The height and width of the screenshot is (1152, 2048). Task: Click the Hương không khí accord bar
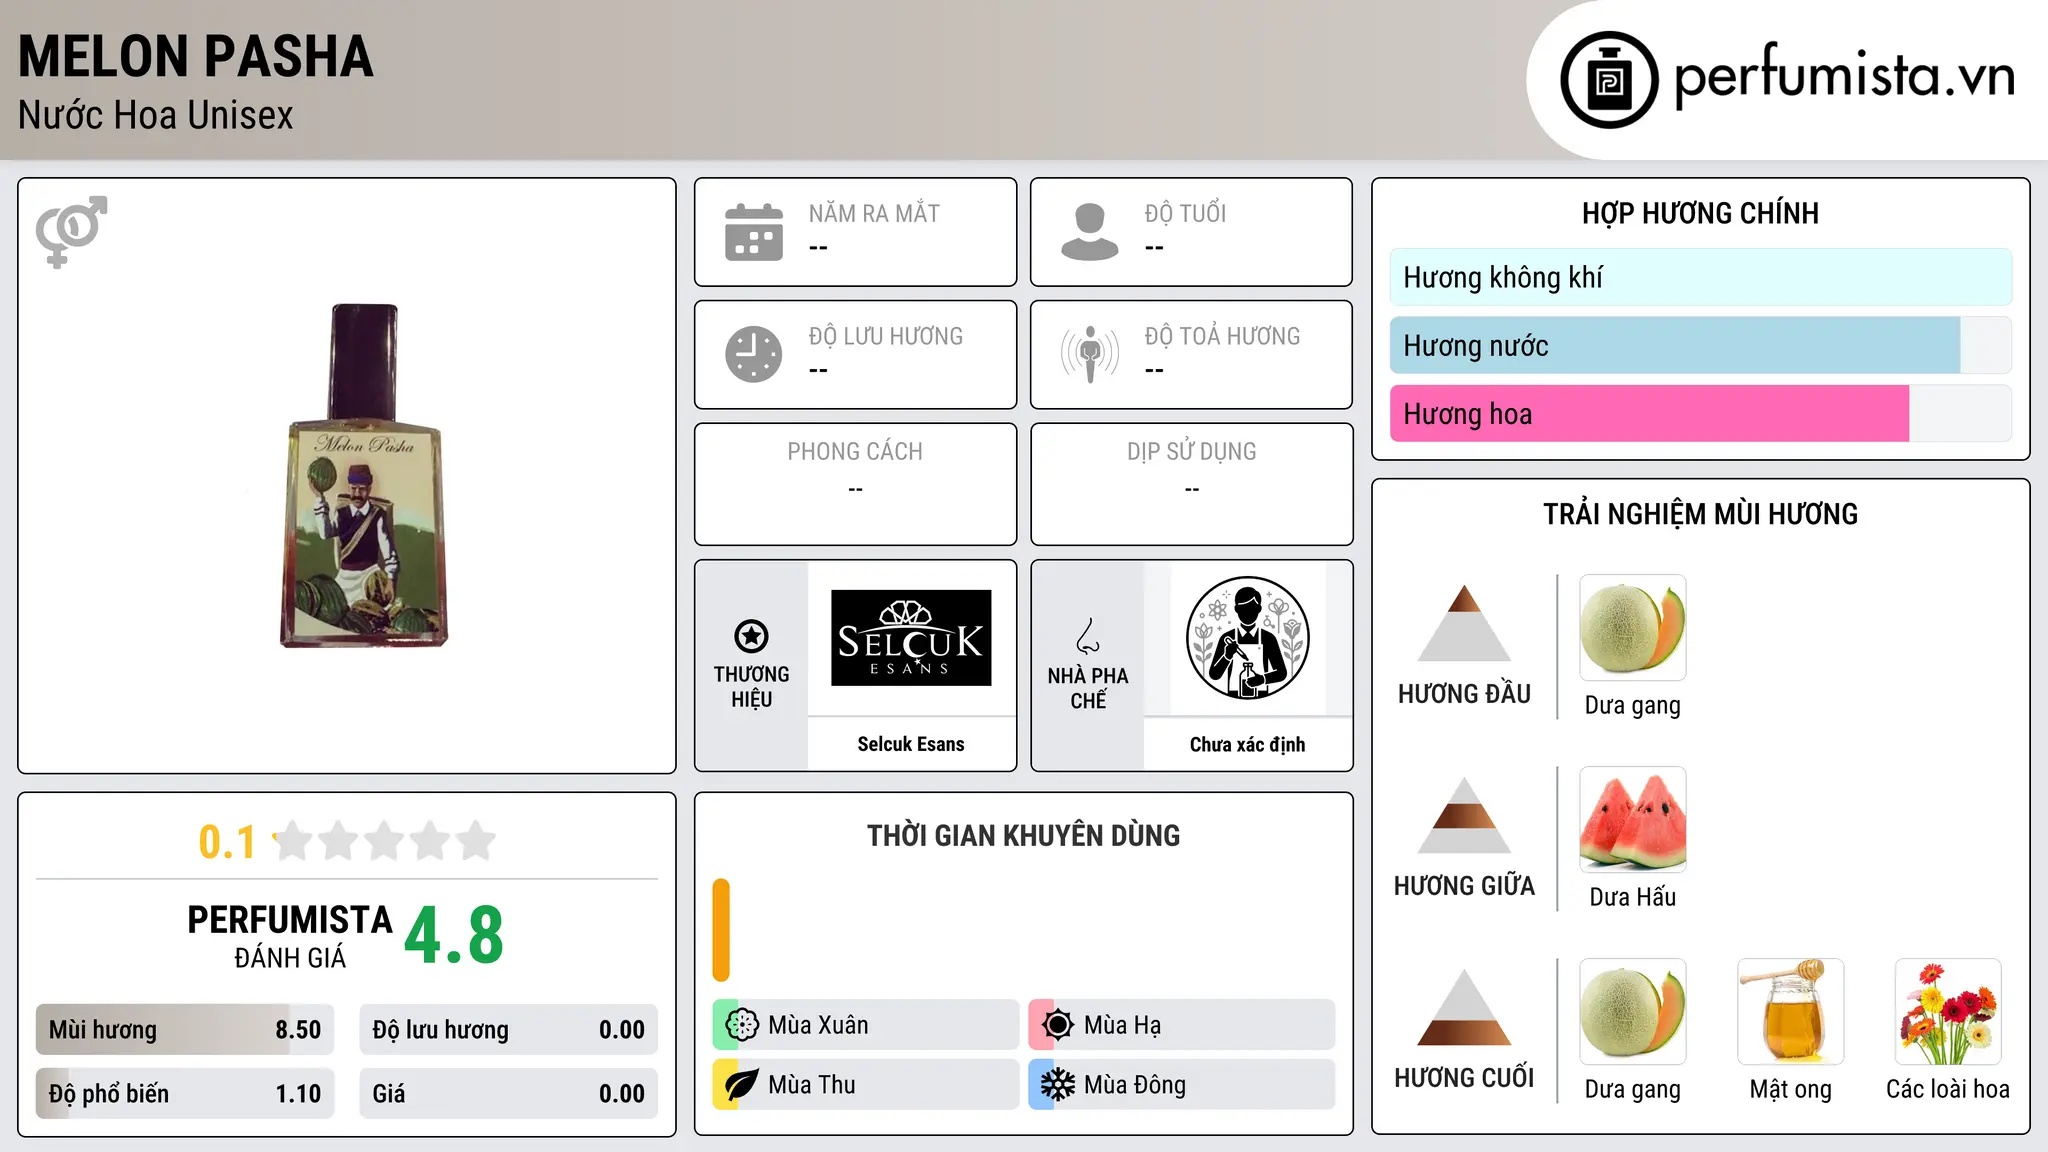coord(1701,277)
